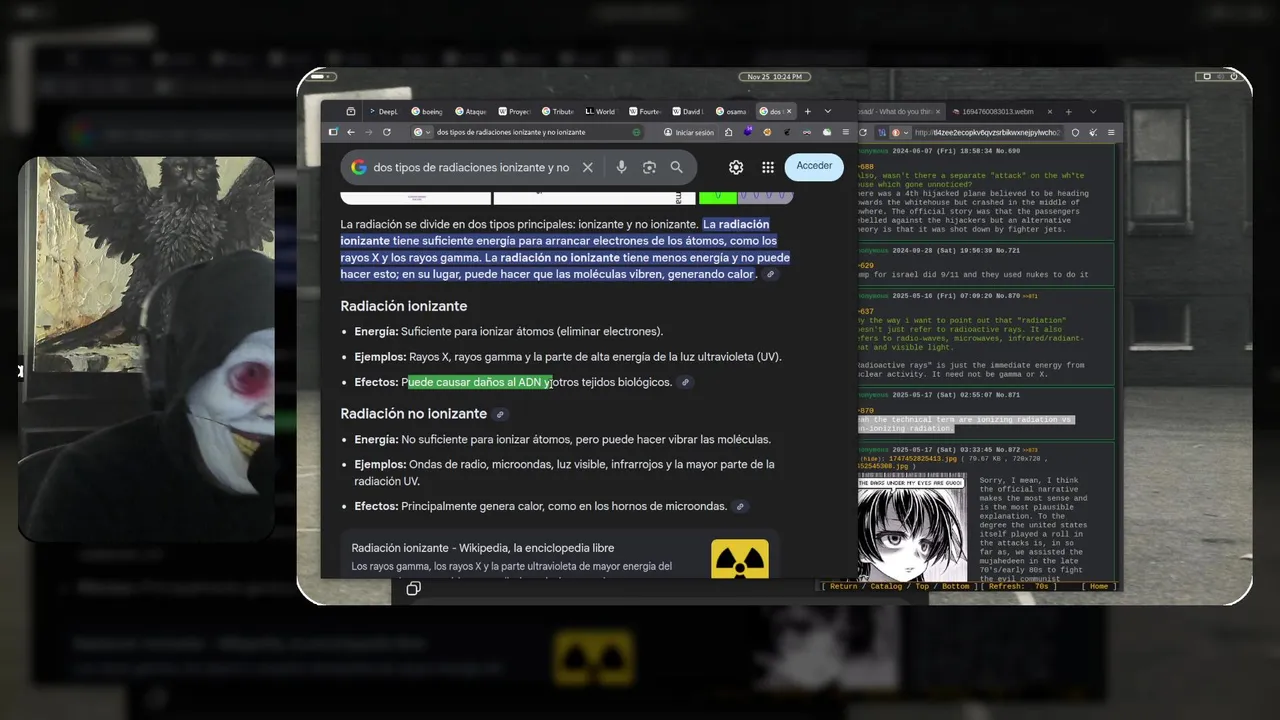Viewport: 1280px width, 720px height.
Task: Reload the page in right browser
Action: pyautogui.click(x=863, y=132)
